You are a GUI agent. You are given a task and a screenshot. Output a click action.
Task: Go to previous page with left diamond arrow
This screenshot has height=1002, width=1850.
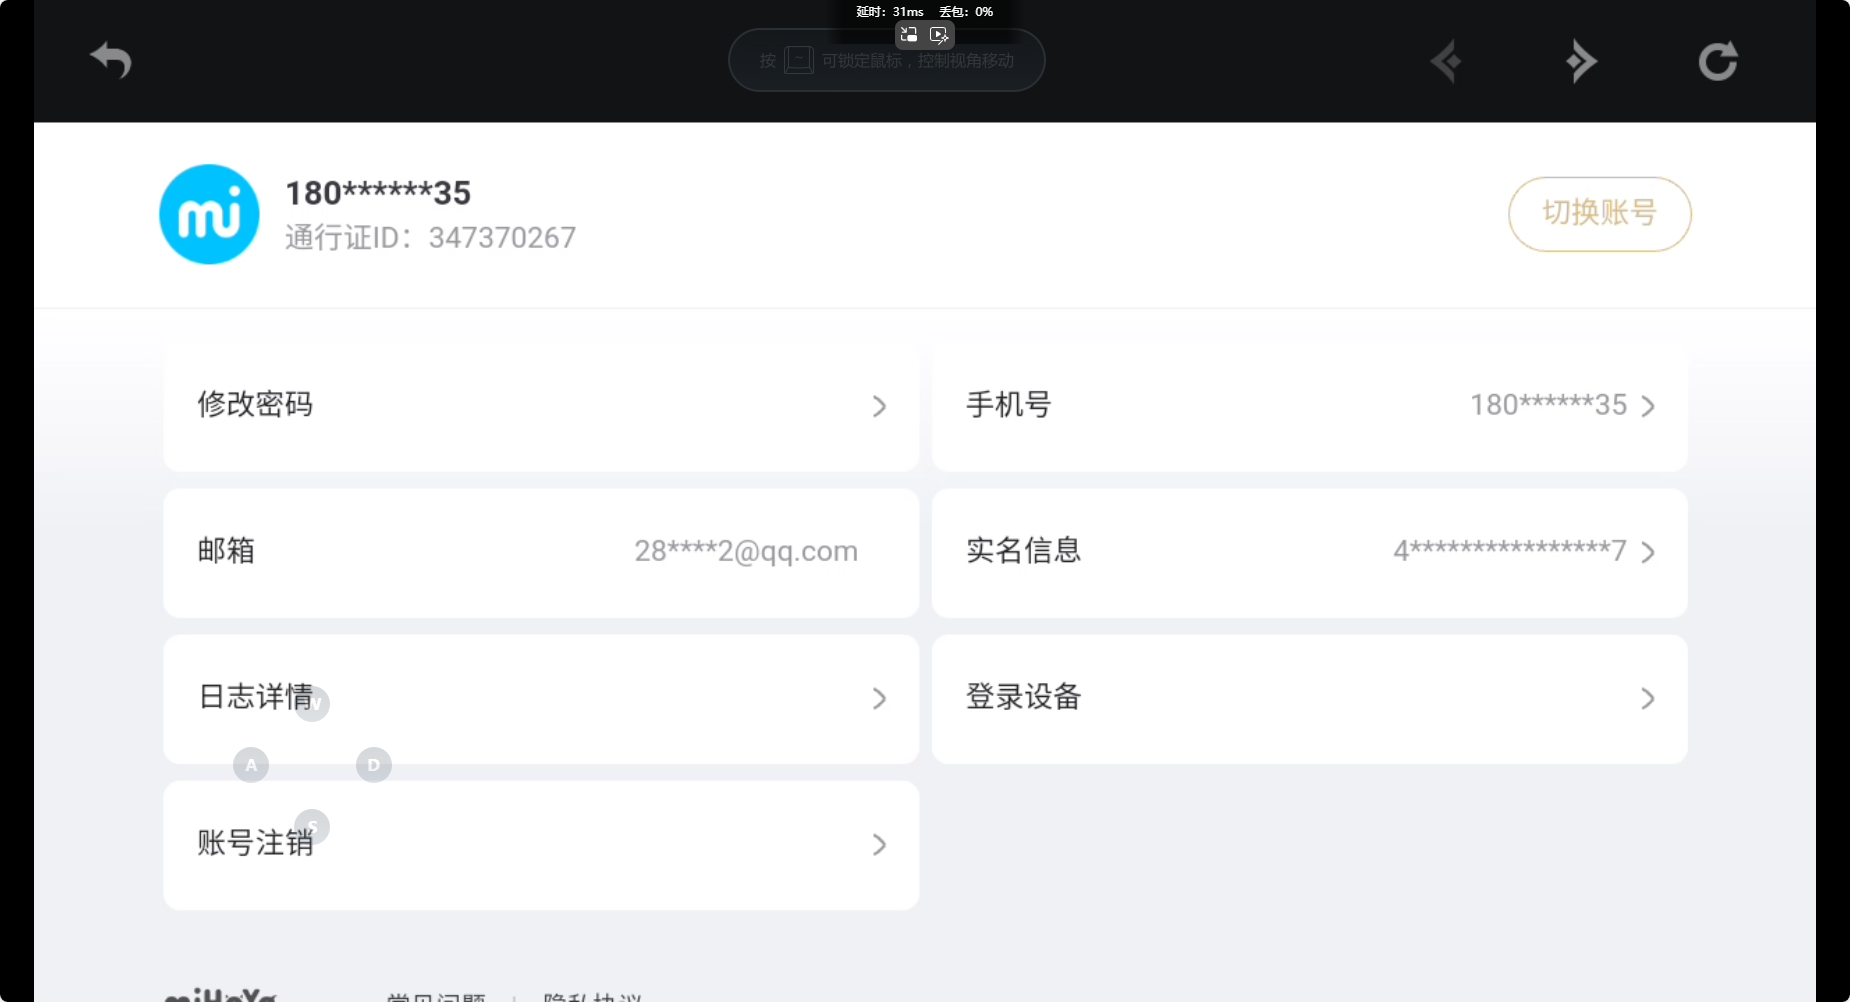[1446, 61]
